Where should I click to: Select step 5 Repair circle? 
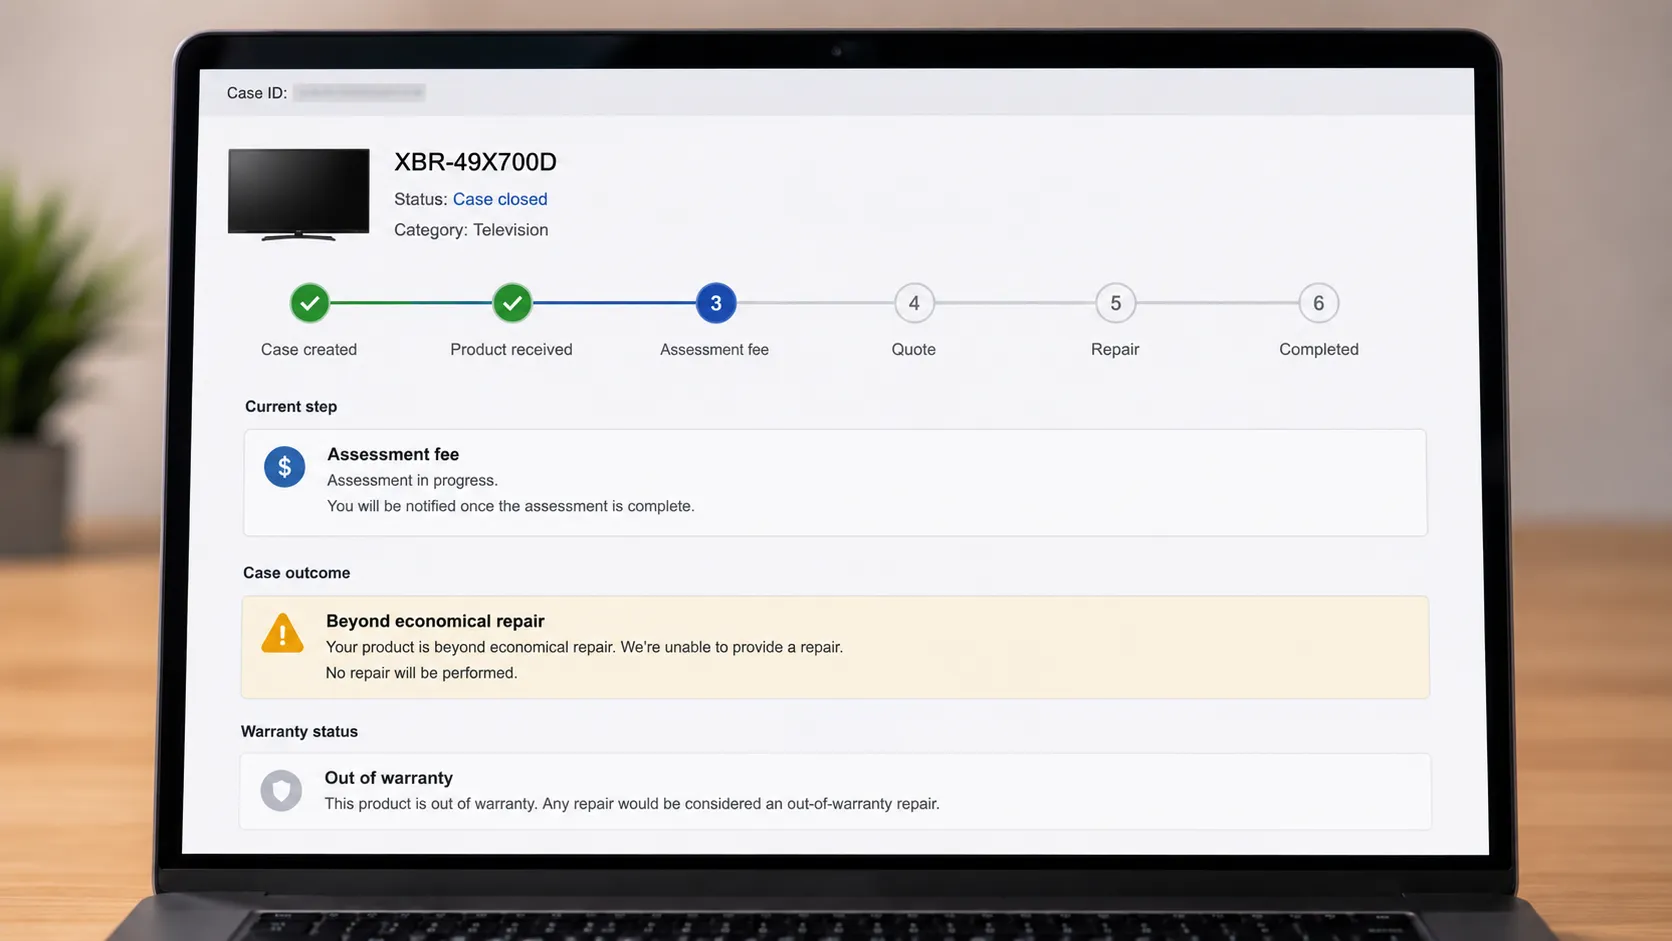[1116, 303]
